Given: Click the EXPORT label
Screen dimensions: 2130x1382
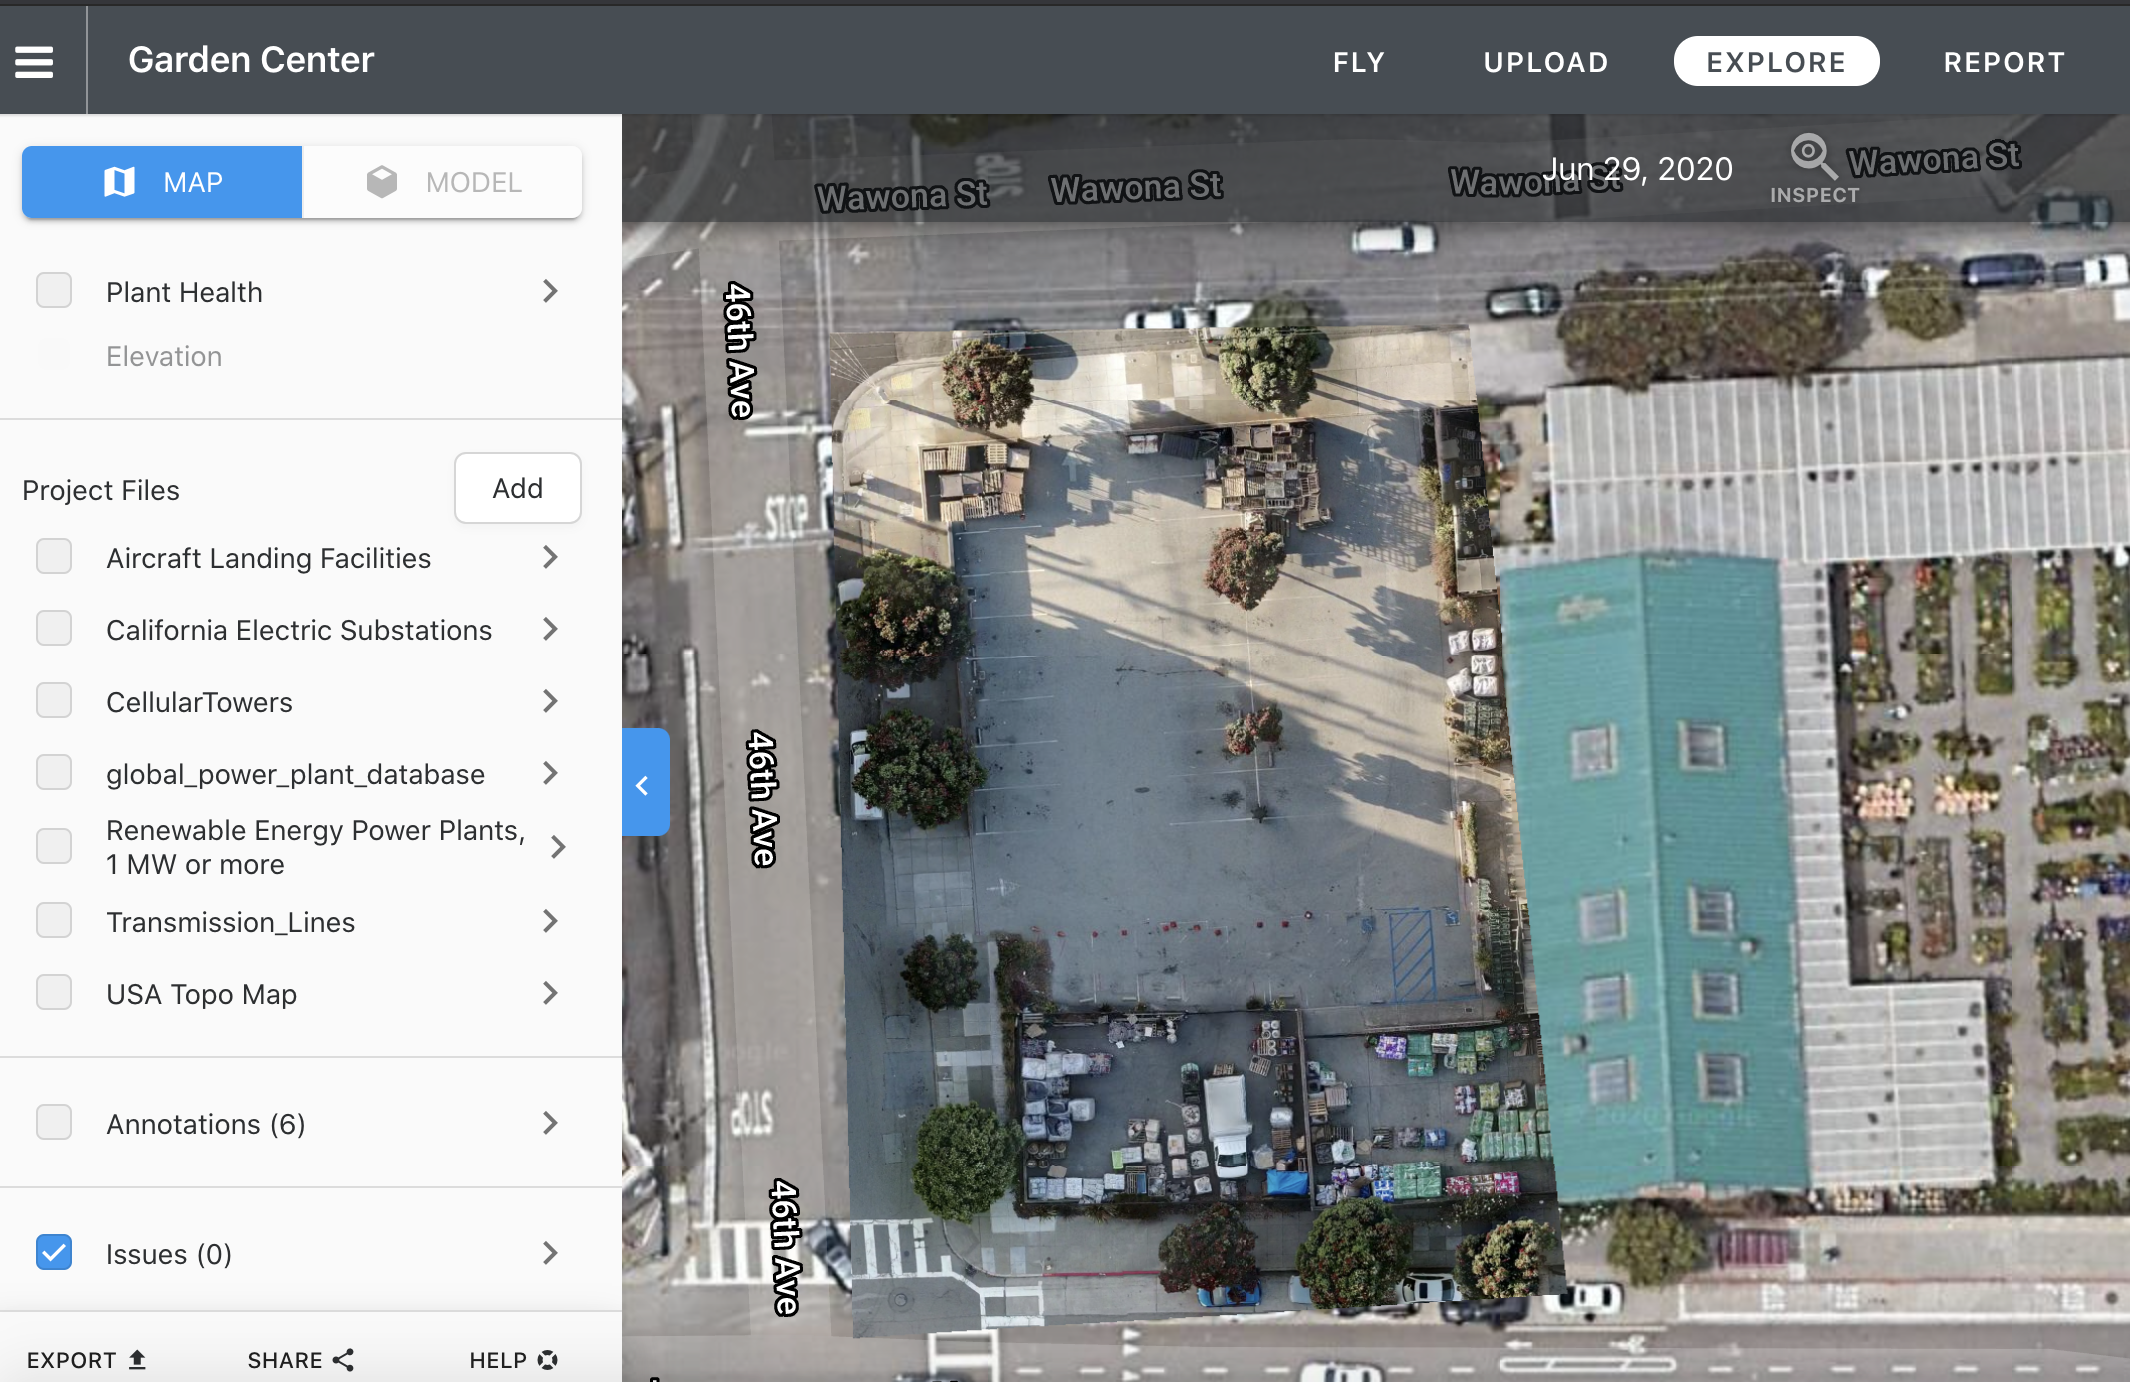Looking at the screenshot, I should point(71,1360).
